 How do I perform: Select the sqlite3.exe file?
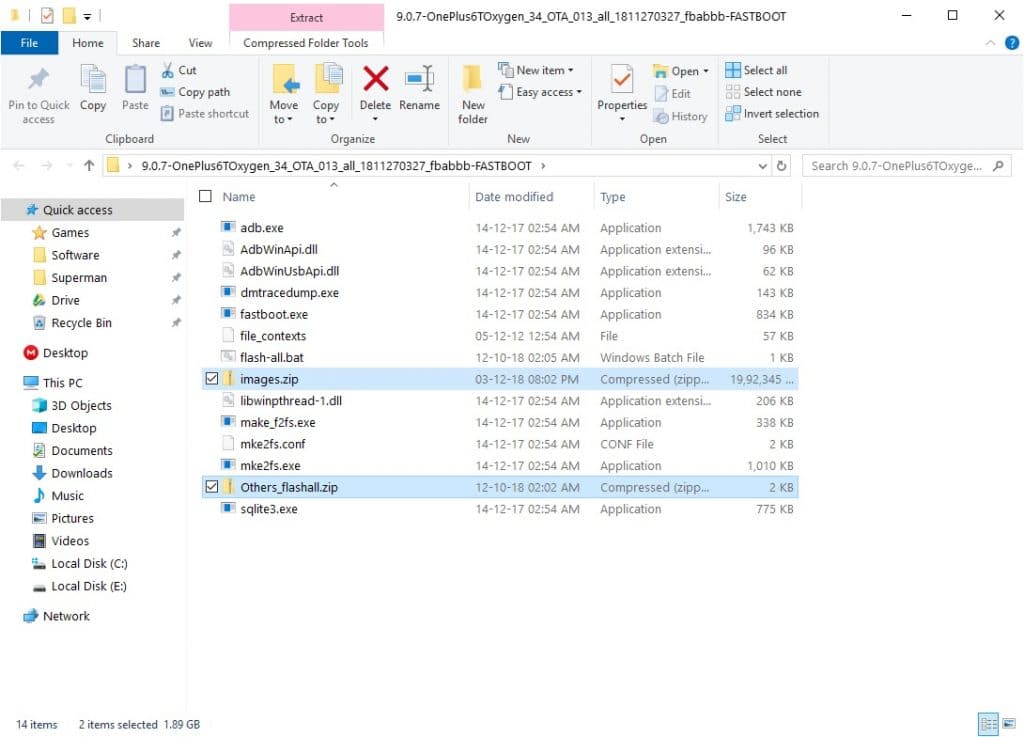[268, 509]
